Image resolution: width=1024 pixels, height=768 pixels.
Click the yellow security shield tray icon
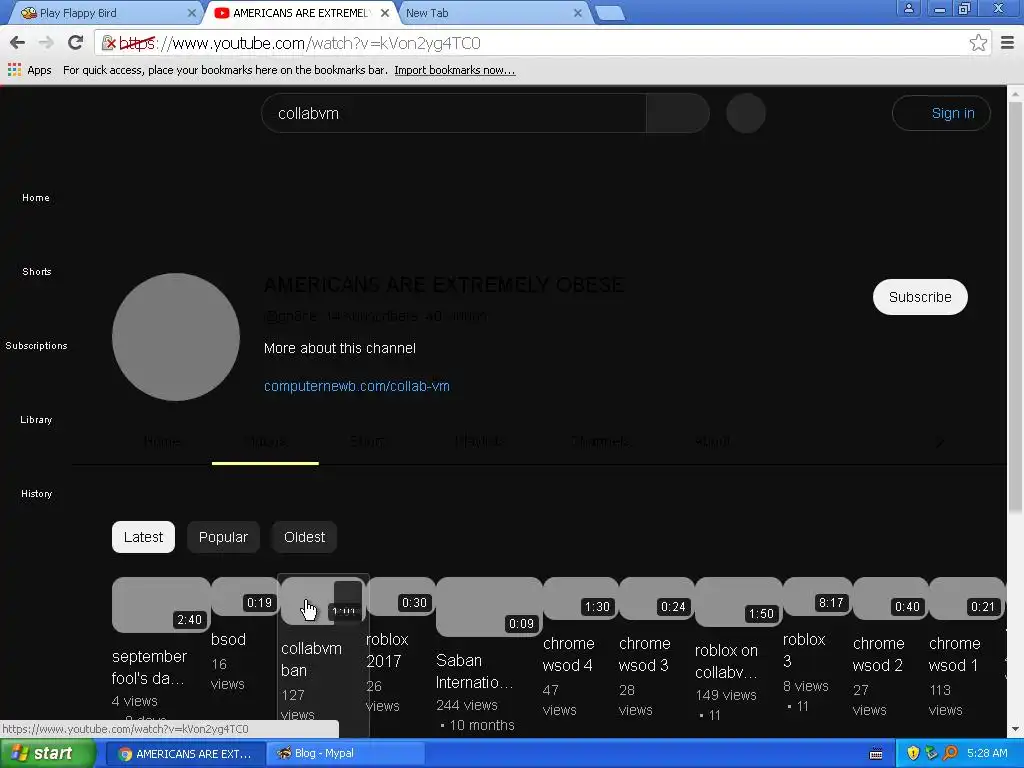913,753
